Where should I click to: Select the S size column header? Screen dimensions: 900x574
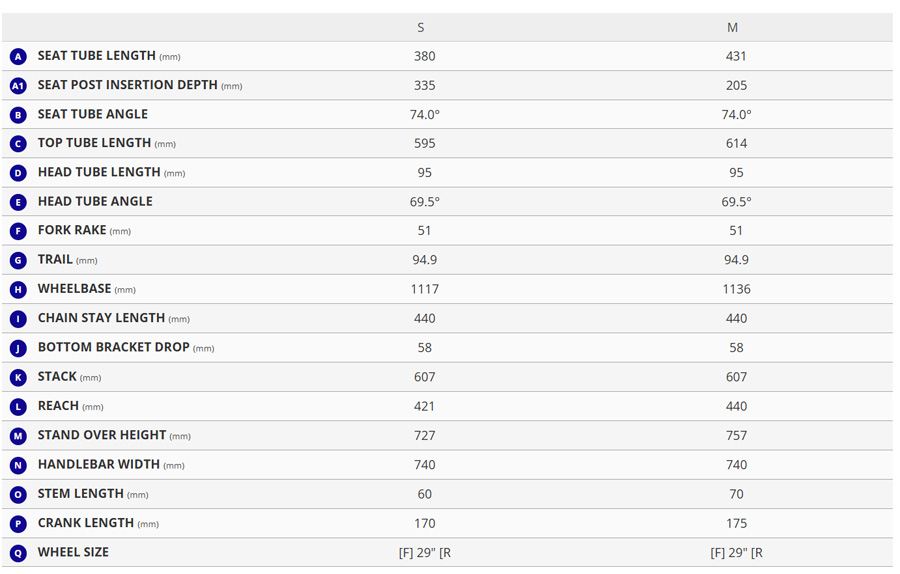click(x=421, y=27)
